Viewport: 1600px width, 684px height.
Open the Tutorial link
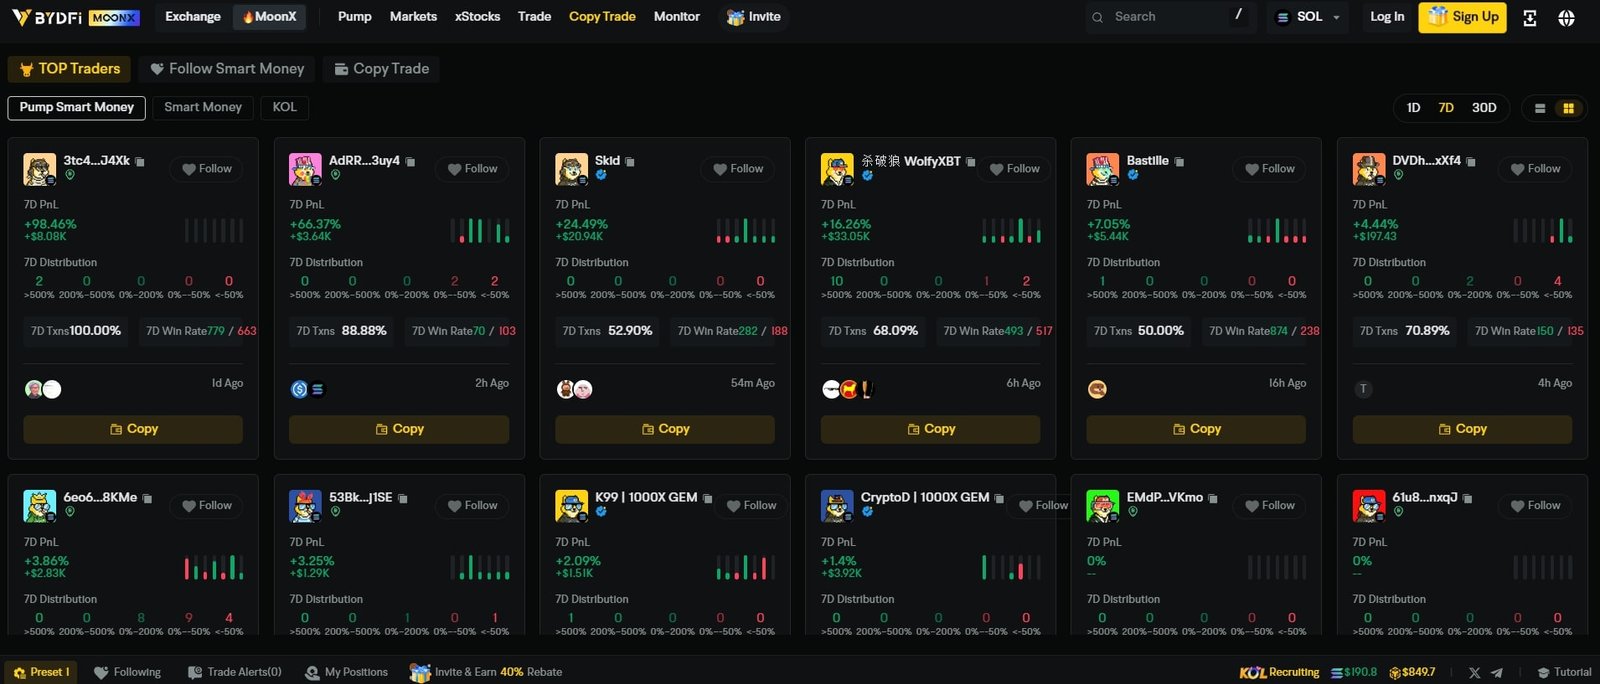[1564, 673]
